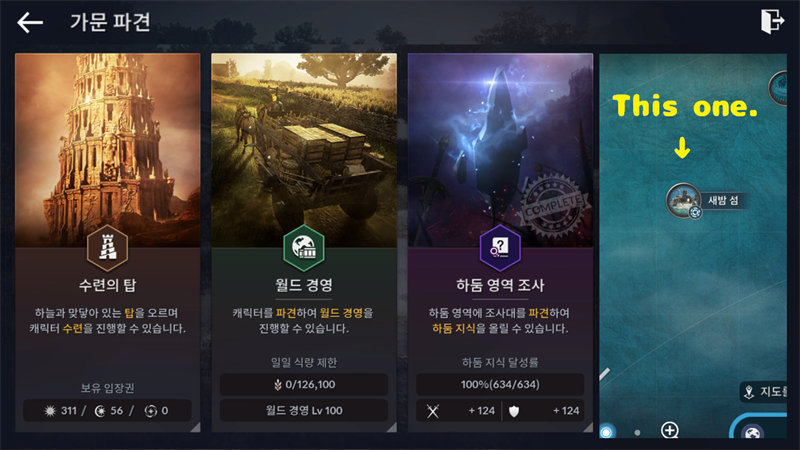
Task: Expand the corner arrow of the 하둠 영역 조사 card
Action: (x=588, y=428)
